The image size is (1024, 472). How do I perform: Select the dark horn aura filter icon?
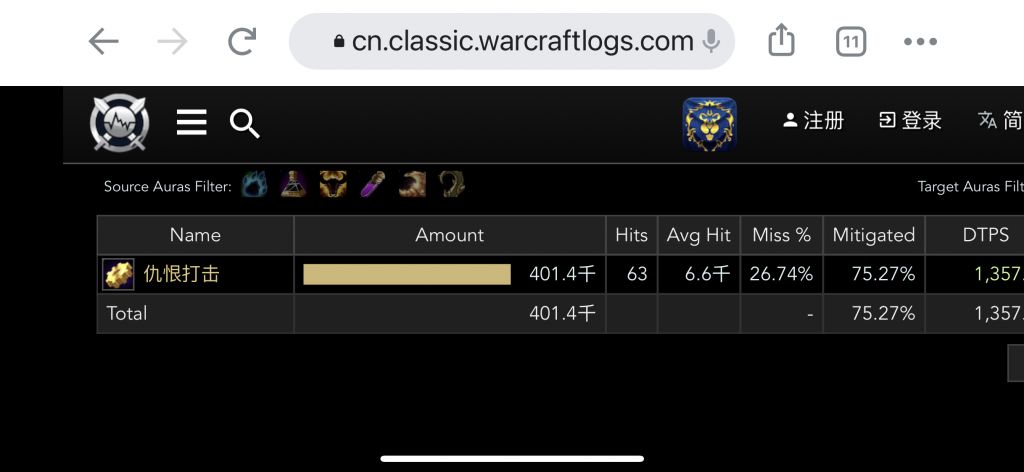pos(451,185)
